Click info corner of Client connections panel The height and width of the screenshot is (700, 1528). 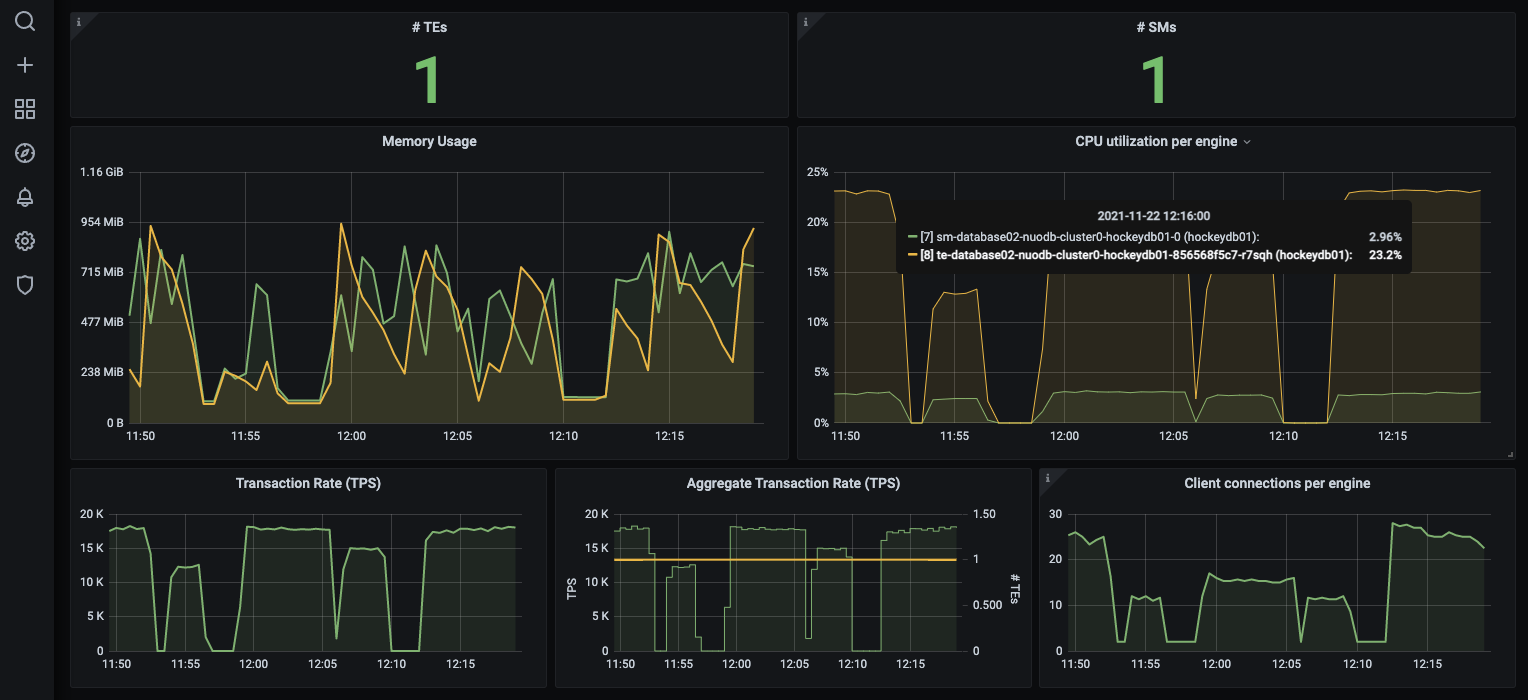(1047, 477)
